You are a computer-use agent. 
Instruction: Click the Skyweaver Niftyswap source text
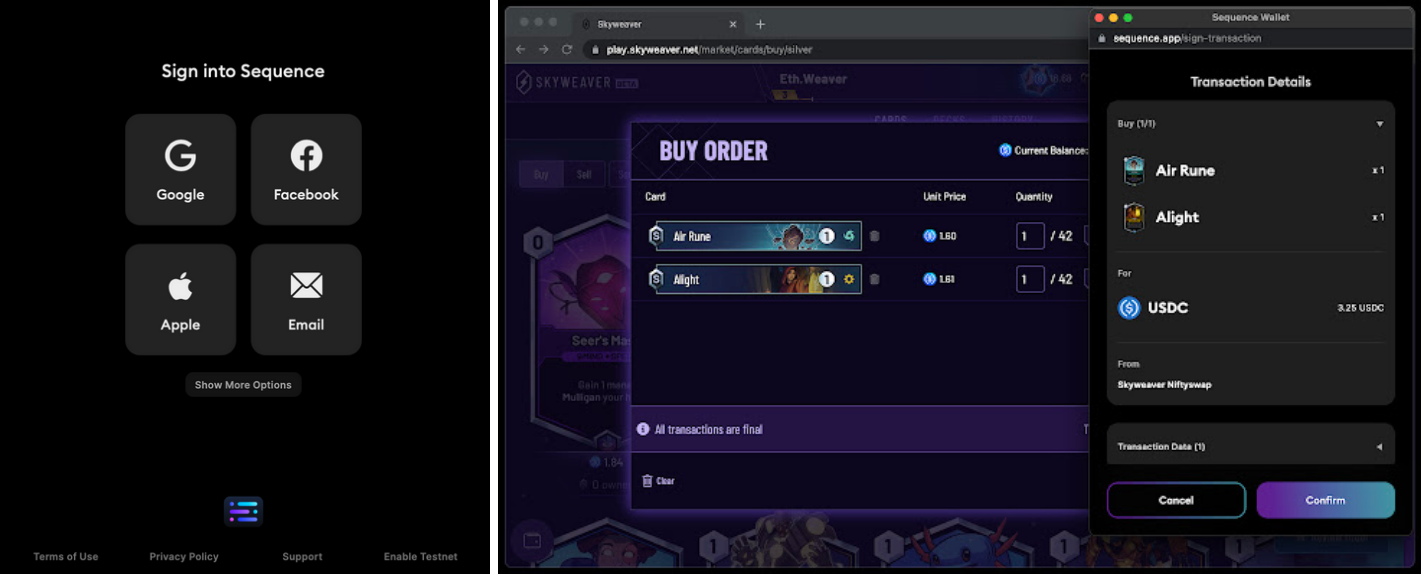[1164, 385]
